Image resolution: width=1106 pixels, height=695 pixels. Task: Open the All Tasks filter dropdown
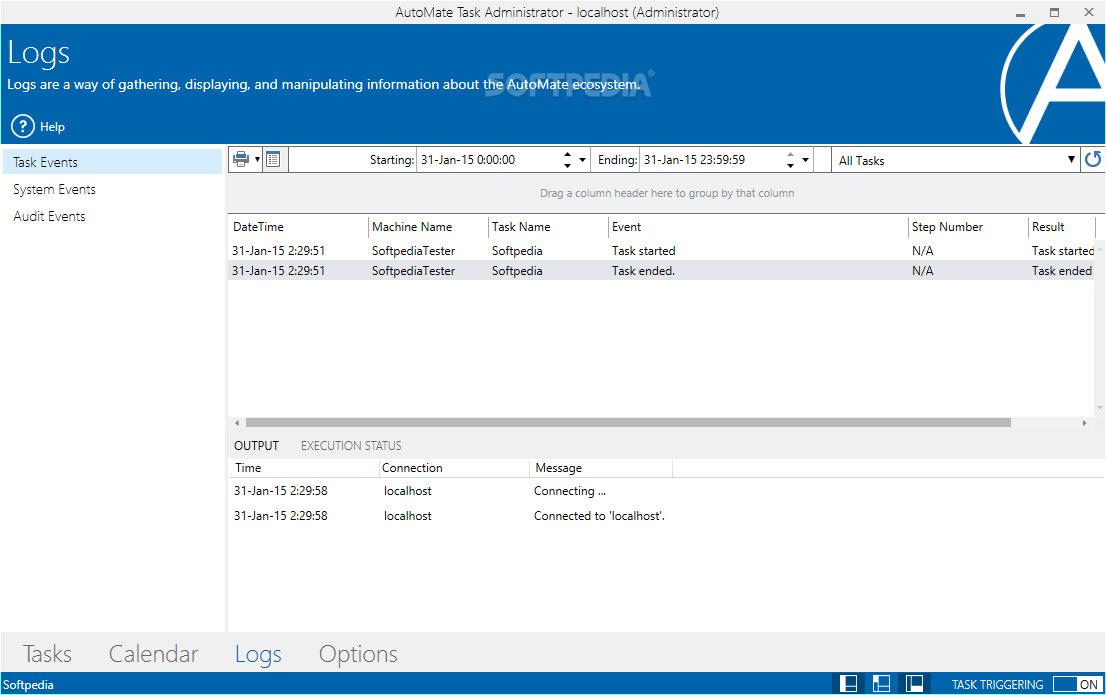1071,160
